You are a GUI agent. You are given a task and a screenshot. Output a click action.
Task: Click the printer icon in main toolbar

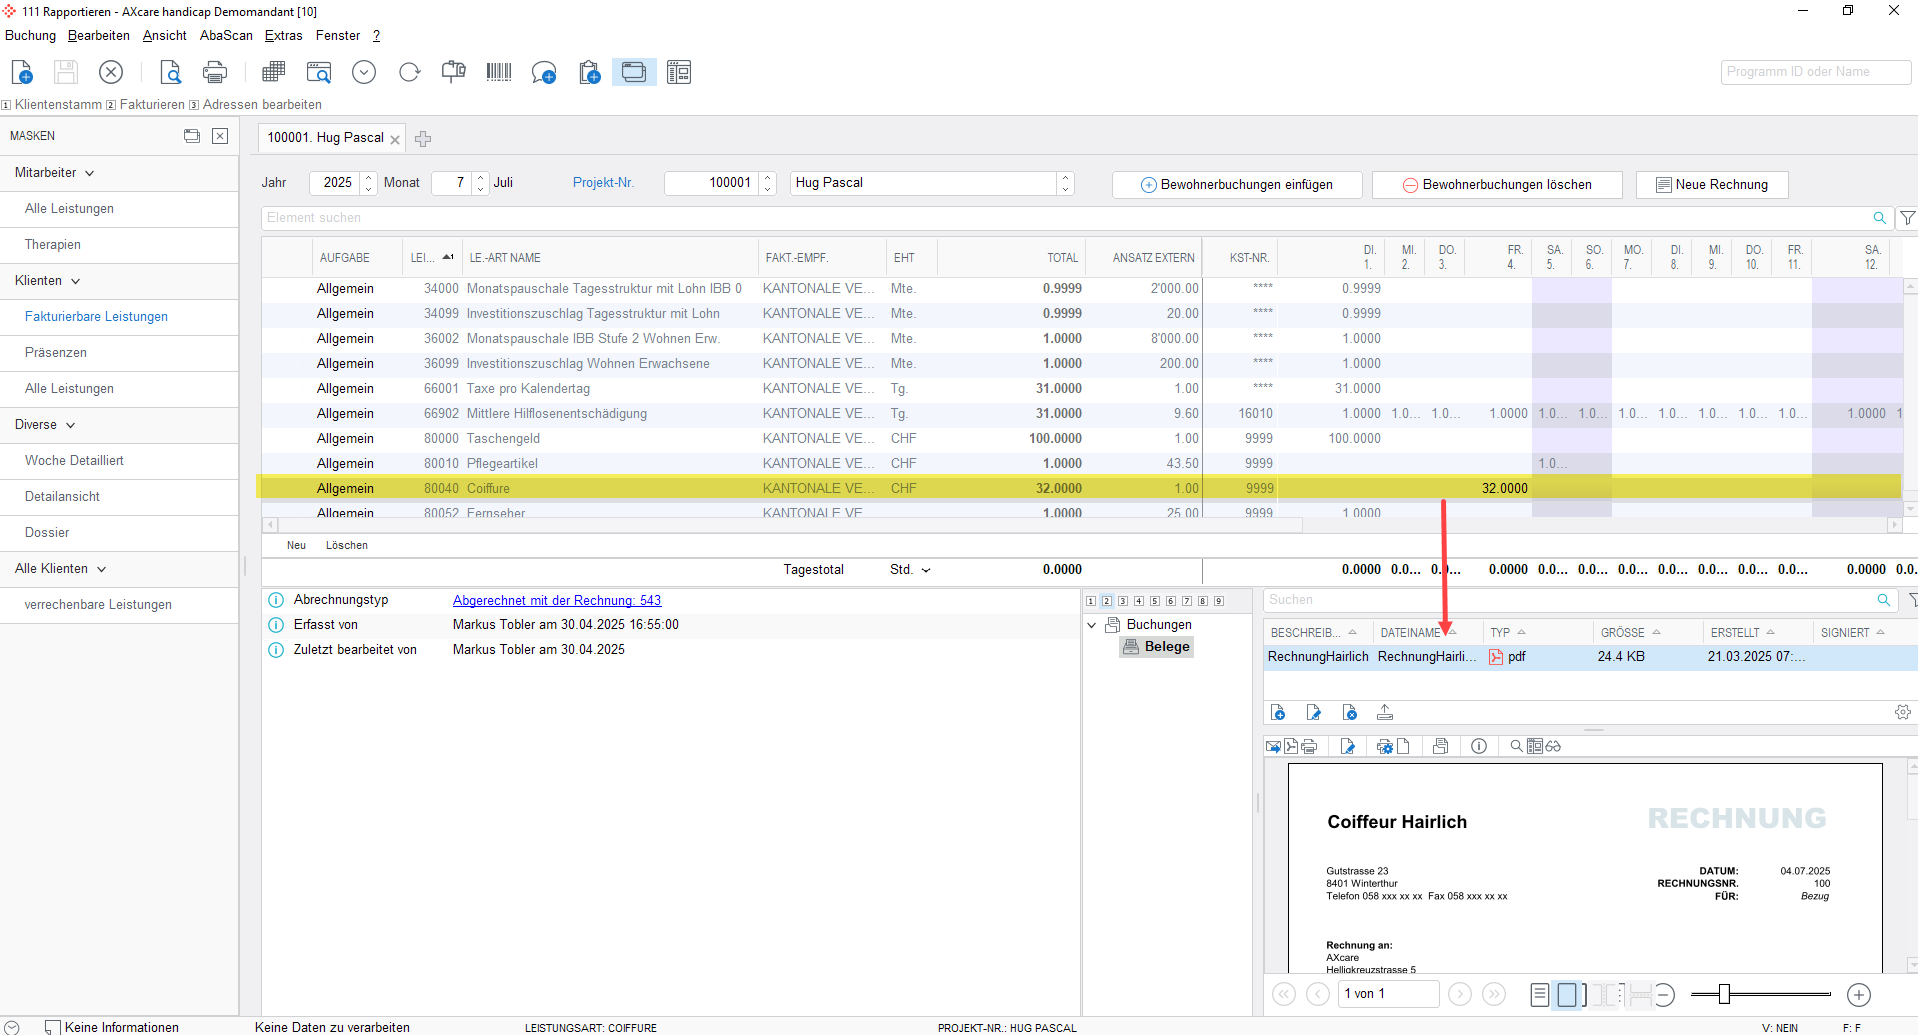point(215,72)
